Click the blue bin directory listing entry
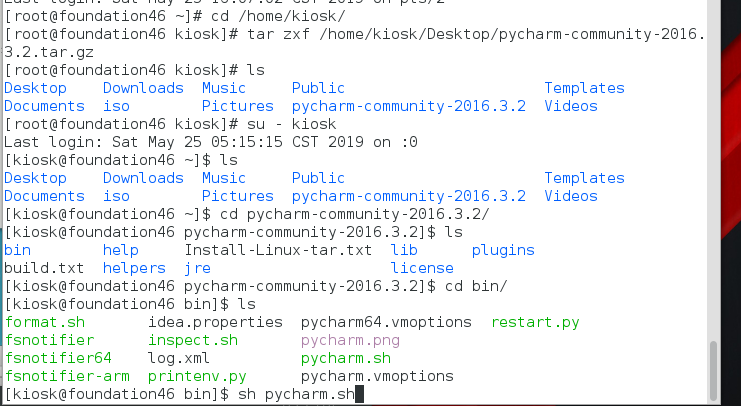The height and width of the screenshot is (406, 741). [17, 250]
